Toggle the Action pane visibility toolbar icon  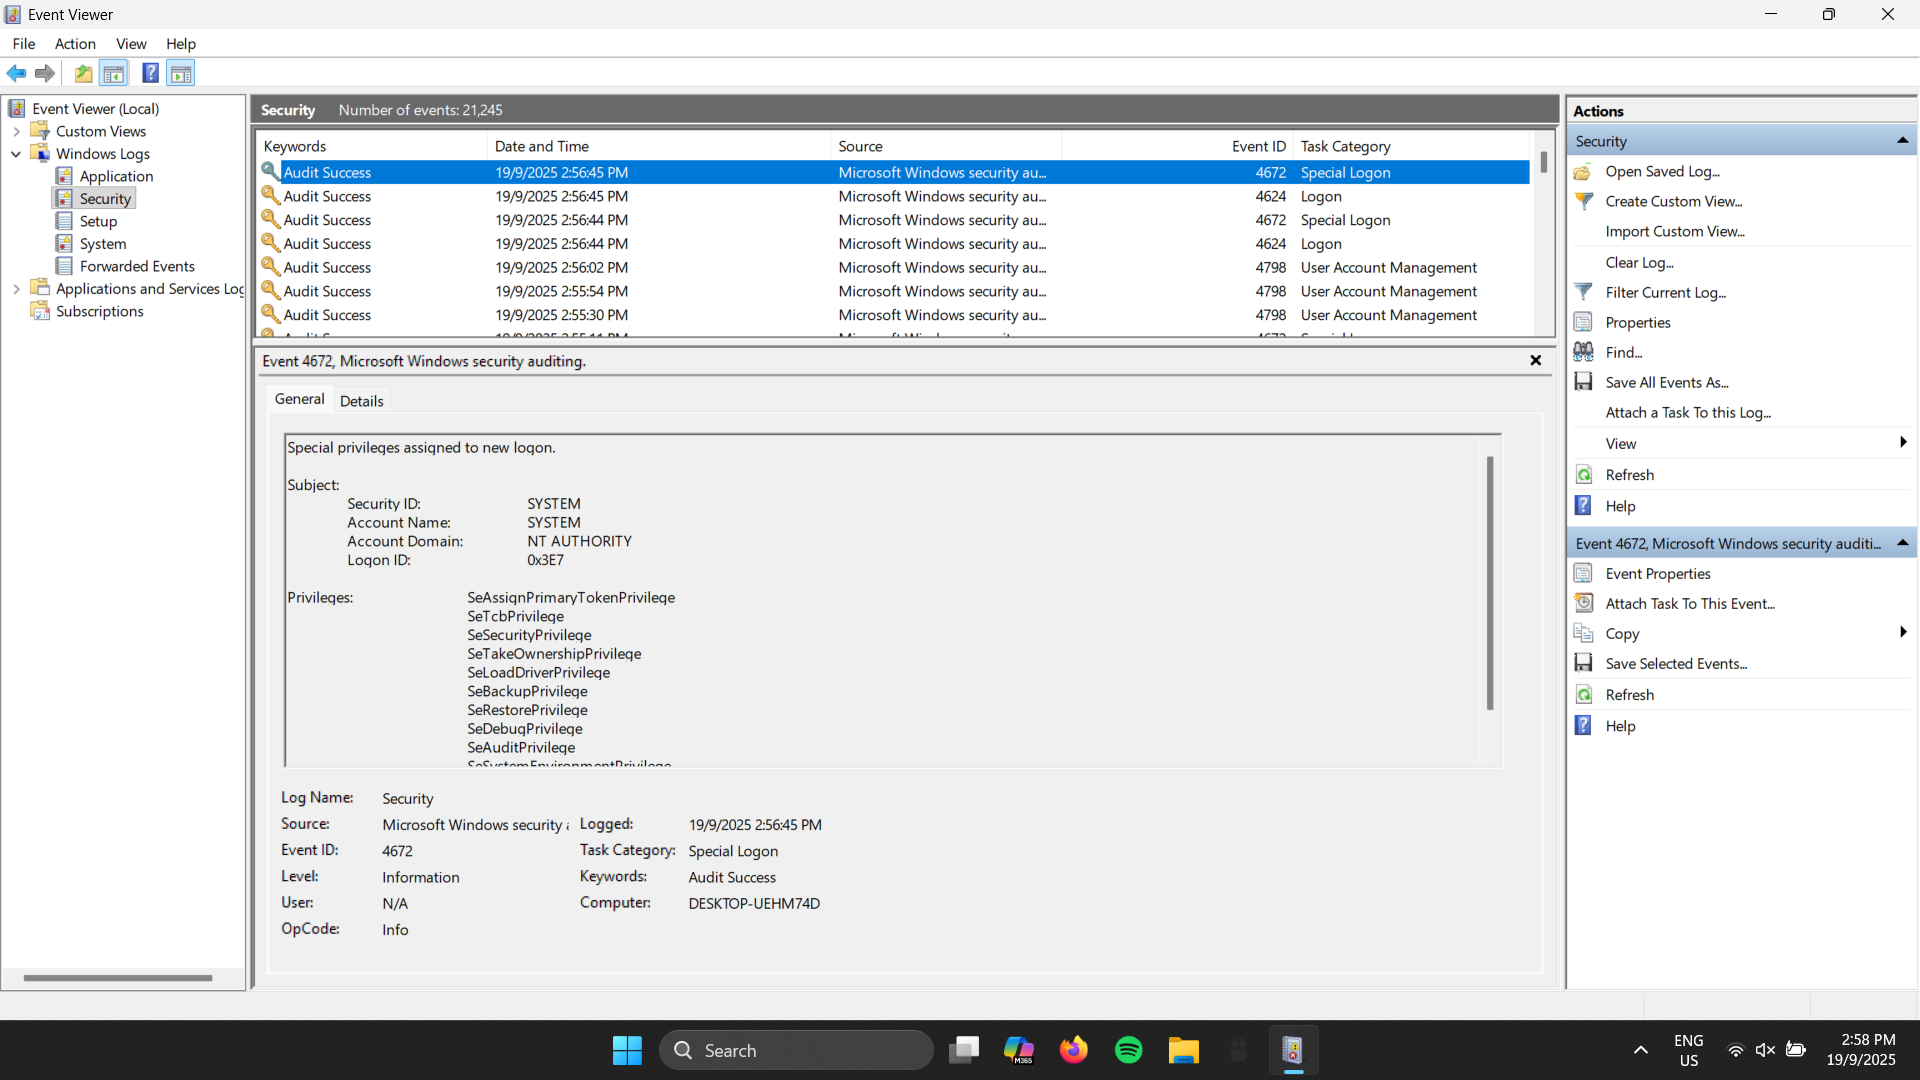tap(181, 73)
